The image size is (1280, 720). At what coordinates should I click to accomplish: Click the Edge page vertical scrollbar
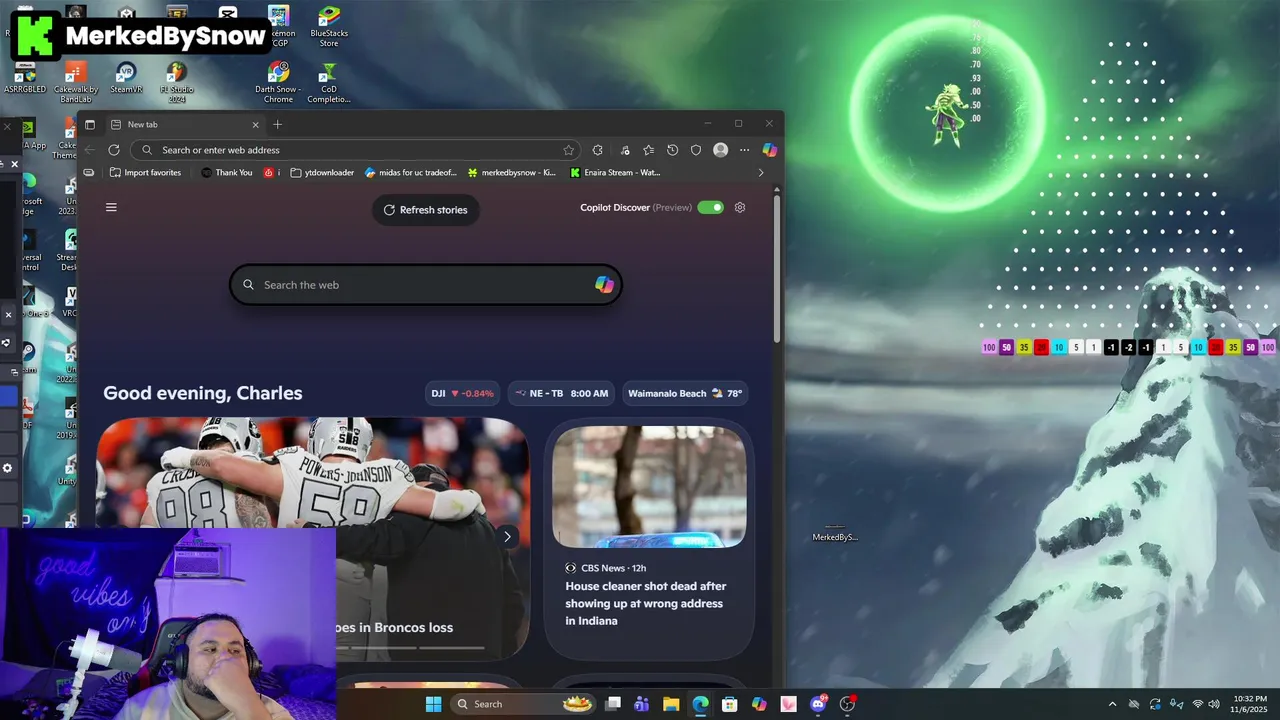click(777, 270)
